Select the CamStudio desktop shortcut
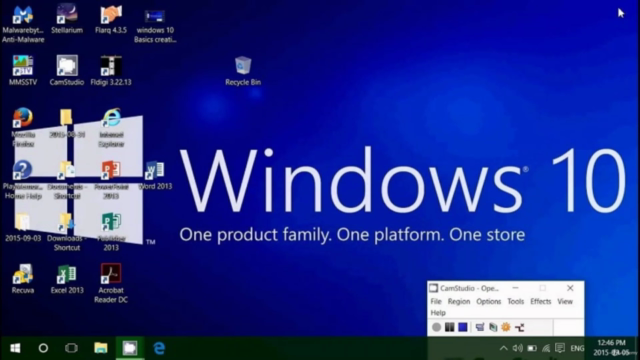640x360 pixels. click(67, 71)
